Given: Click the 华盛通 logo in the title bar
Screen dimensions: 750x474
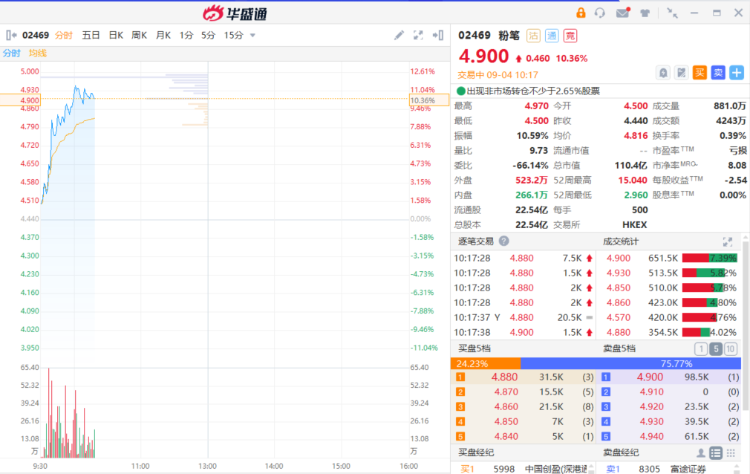Looking at the screenshot, I should 235,13.
